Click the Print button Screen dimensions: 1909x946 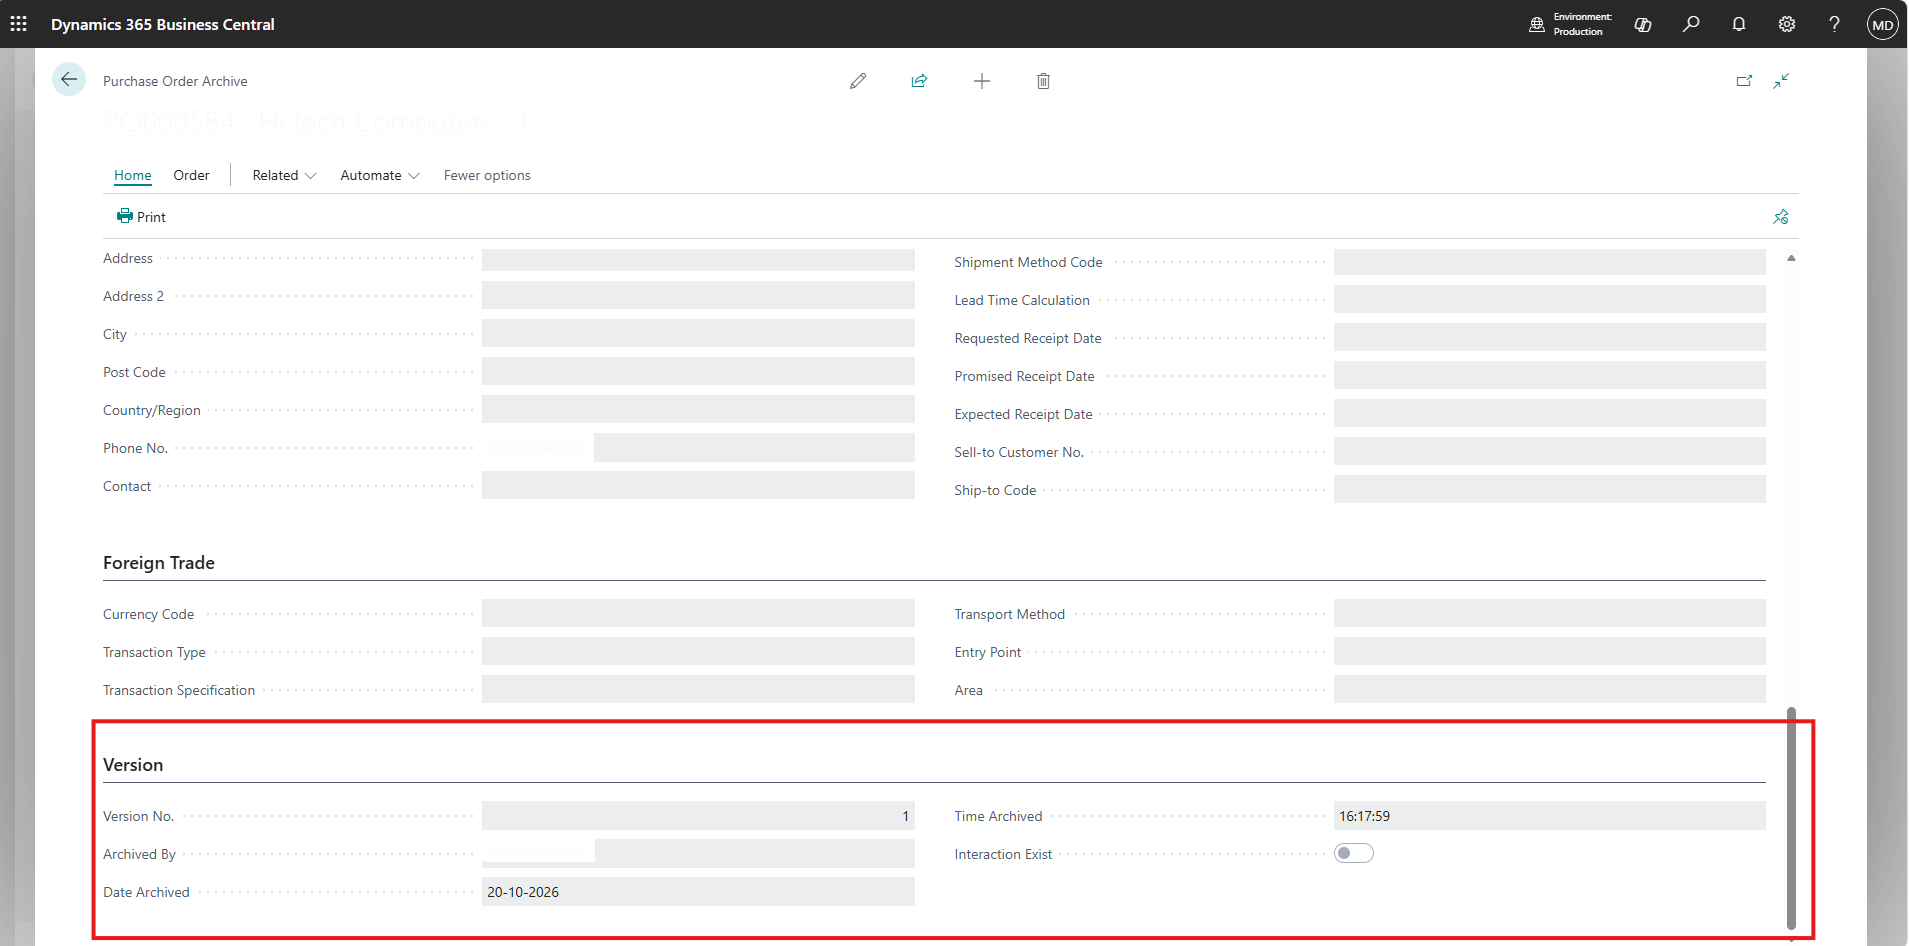pos(141,217)
